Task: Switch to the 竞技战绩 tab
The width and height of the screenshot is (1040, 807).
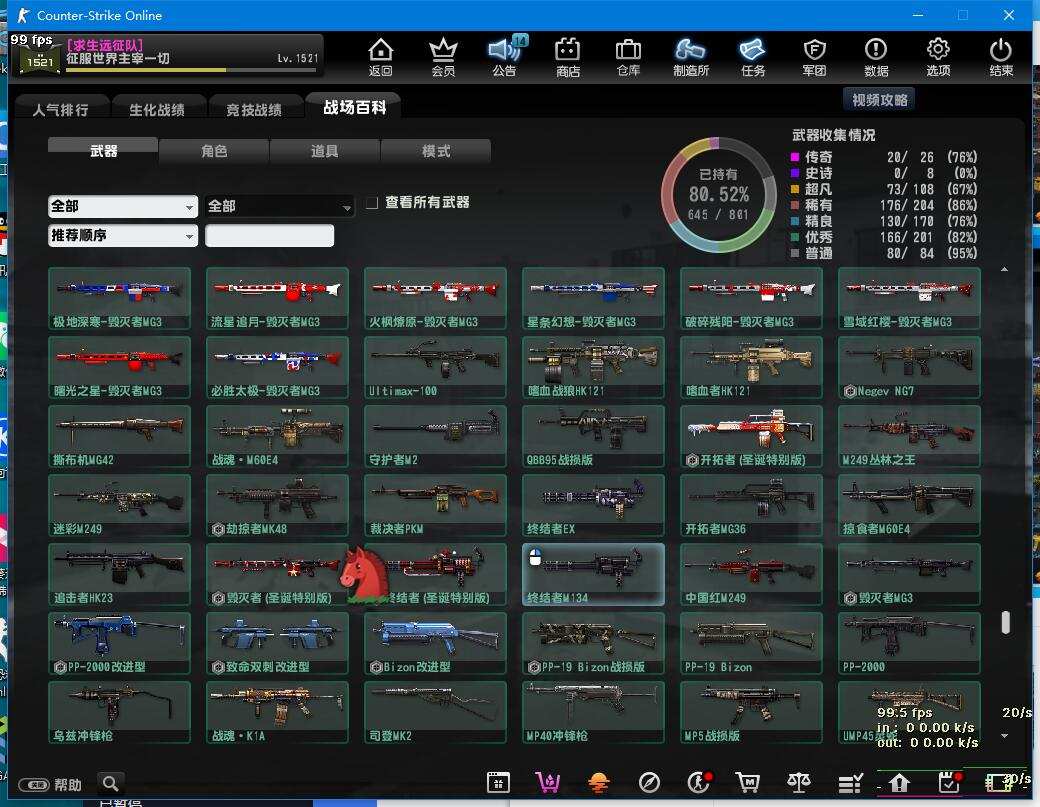Action: 254,109
